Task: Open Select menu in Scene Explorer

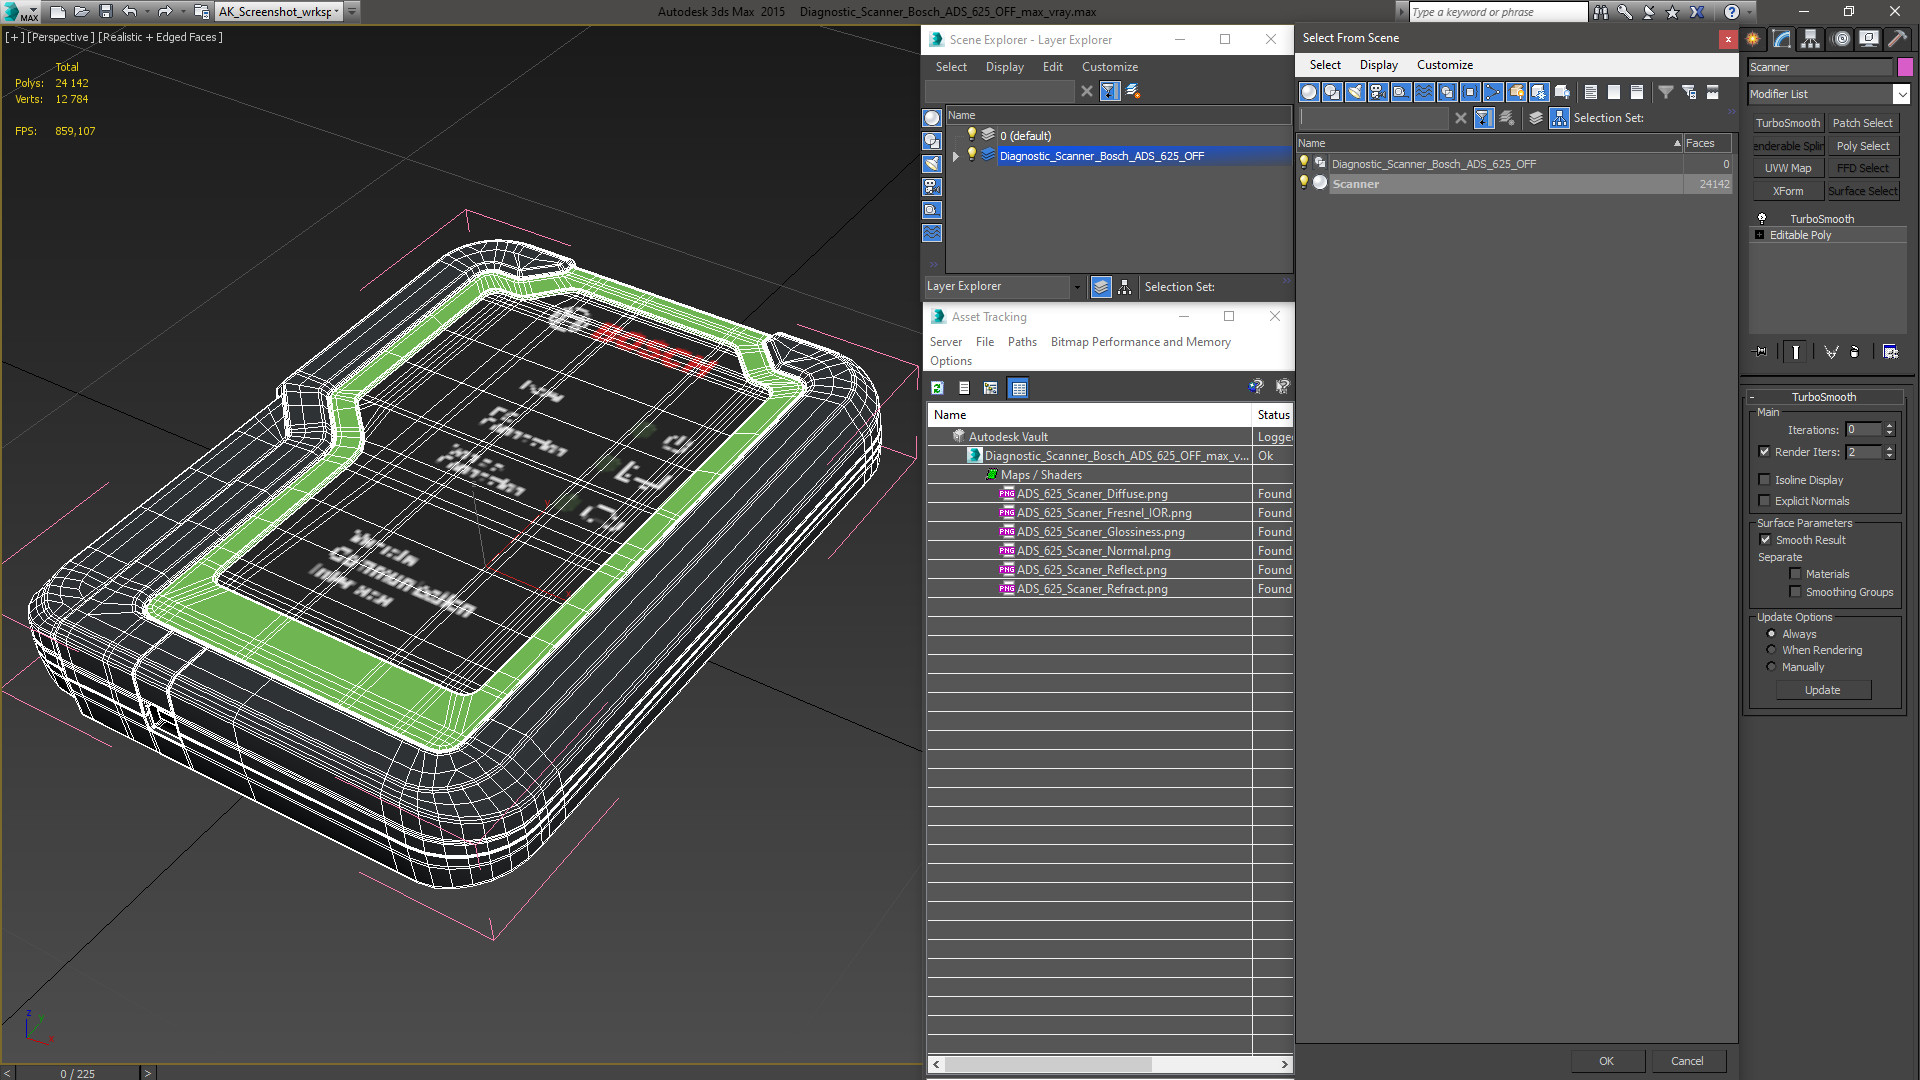Action: point(951,67)
